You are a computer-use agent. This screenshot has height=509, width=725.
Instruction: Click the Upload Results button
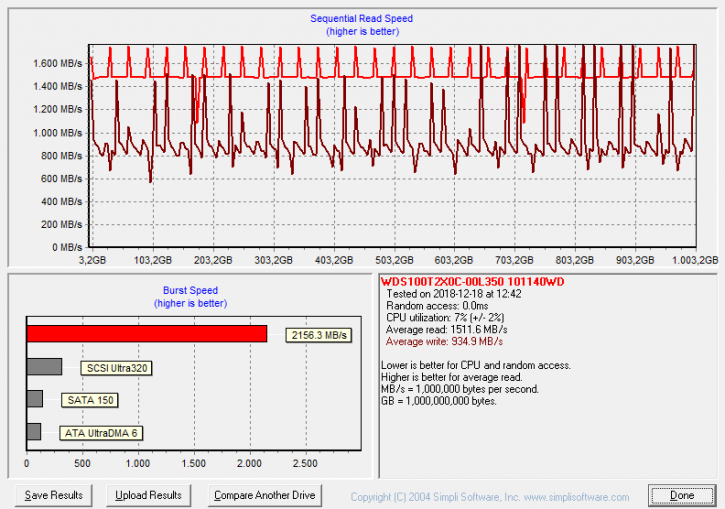click(x=148, y=496)
